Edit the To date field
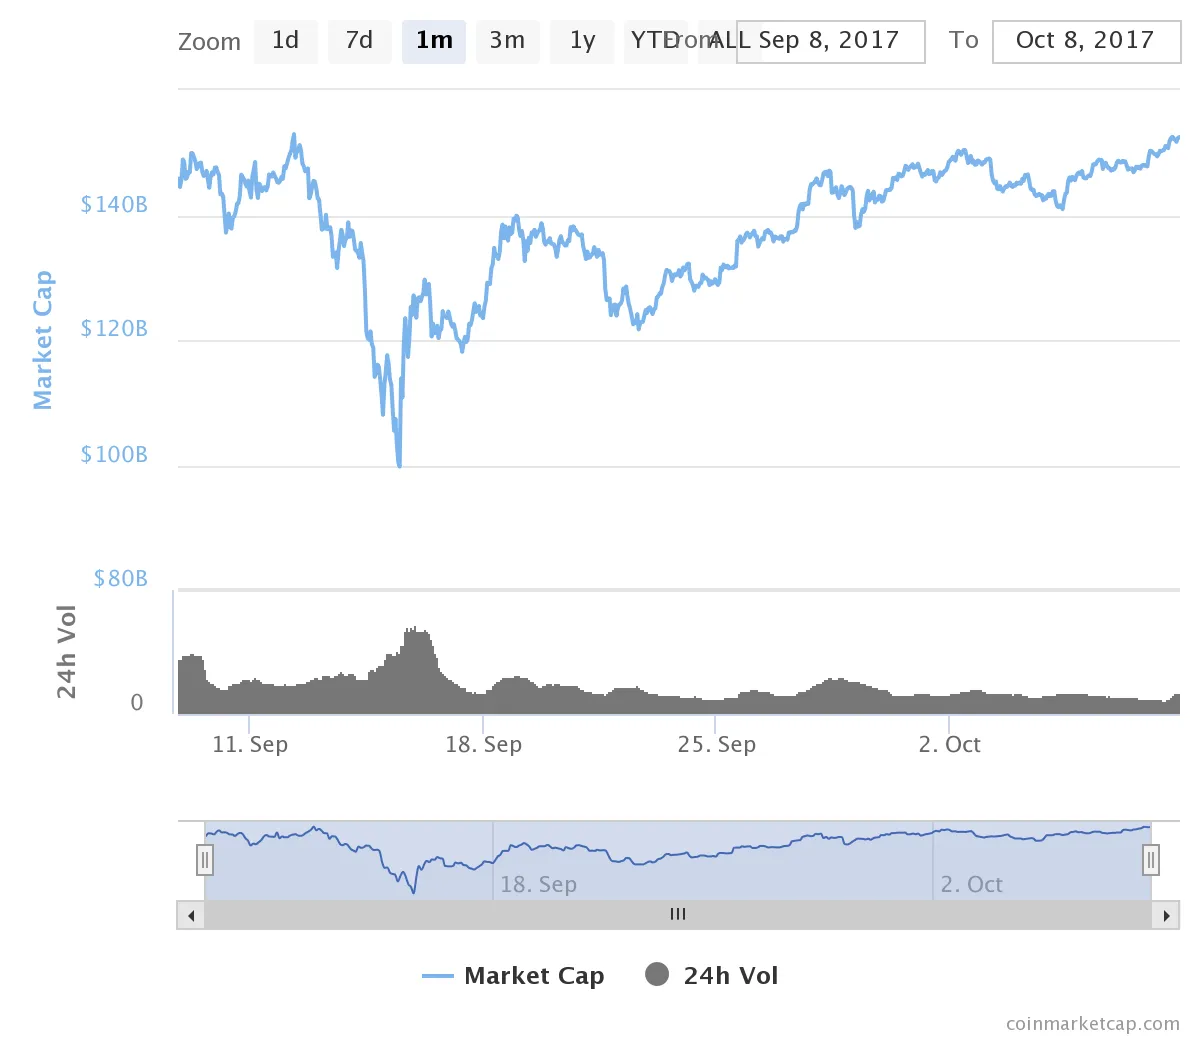Image resolution: width=1200 pixels, height=1040 pixels. pyautogui.click(x=1086, y=41)
